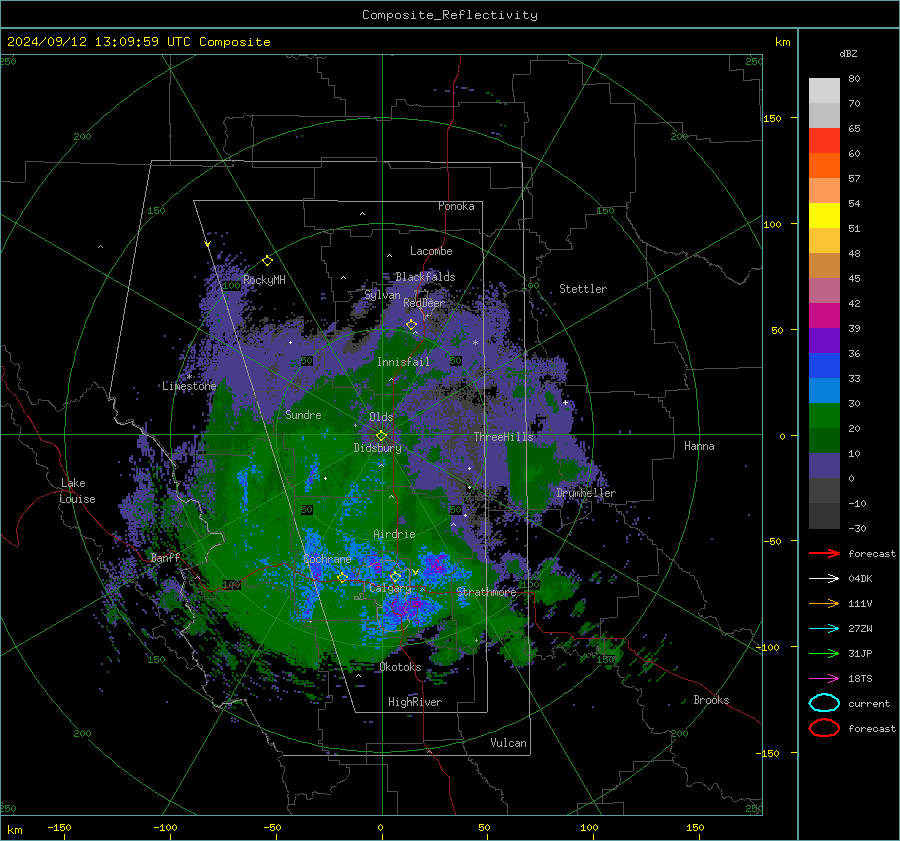Click the 2024/09/12 13:09:59 UTC timestamp
Viewport: 900px width, 841px height.
click(x=91, y=42)
